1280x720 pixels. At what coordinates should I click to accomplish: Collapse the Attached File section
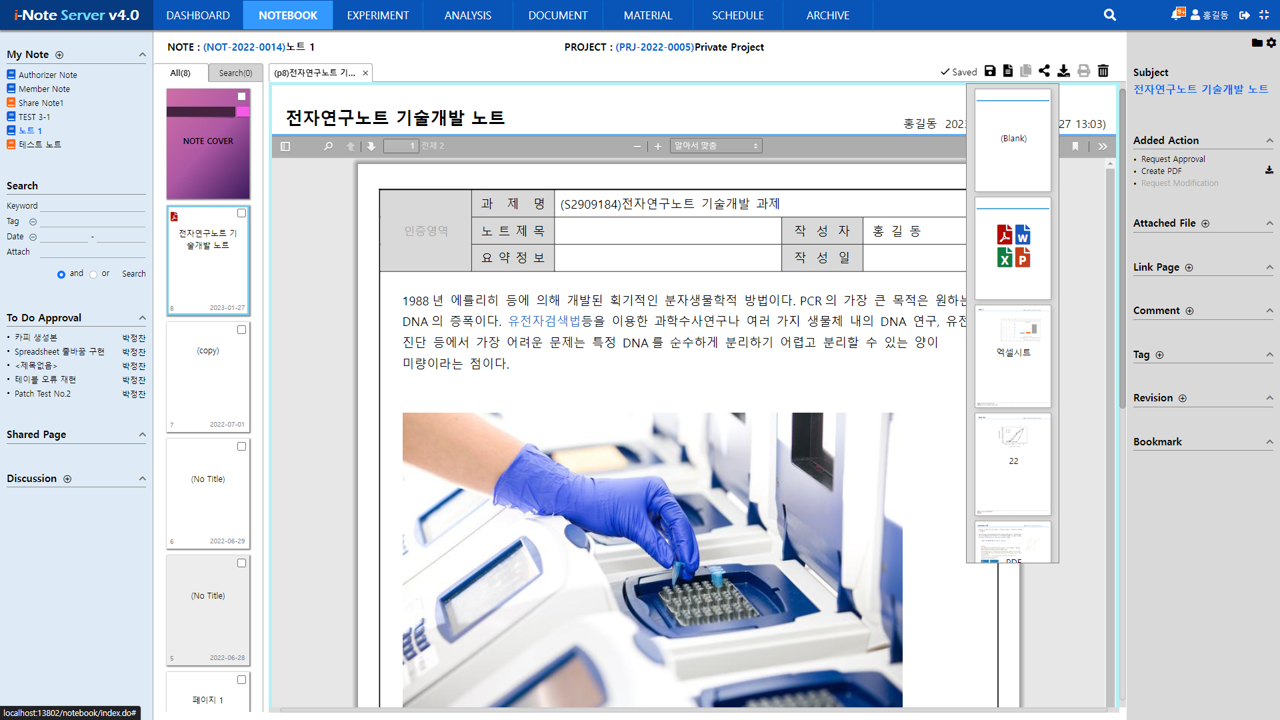pos(1270,224)
